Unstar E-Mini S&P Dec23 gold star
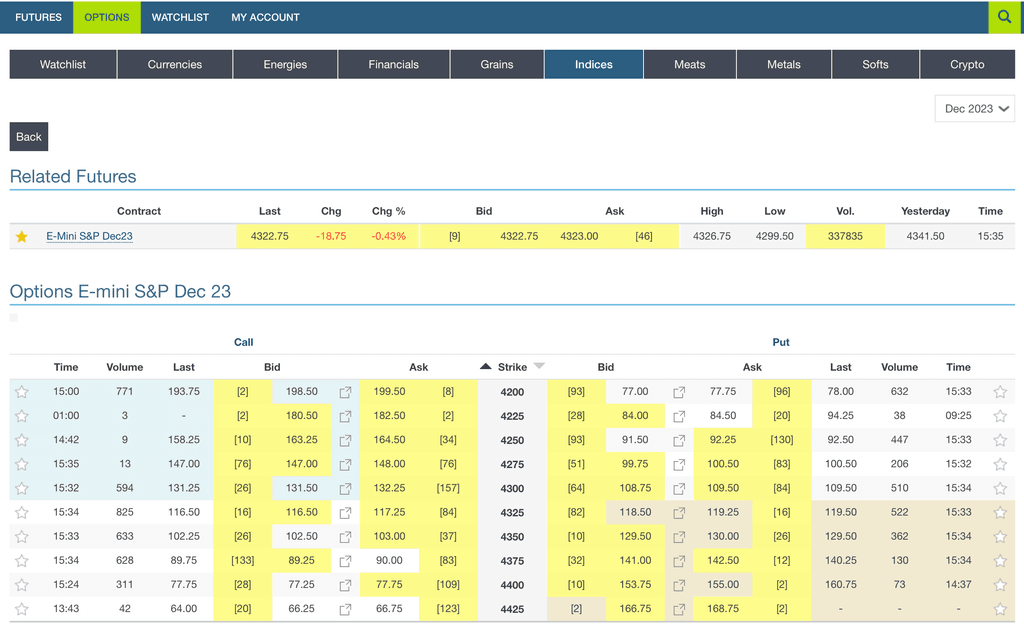Screen dimensions: 1024x624 coord(21,237)
